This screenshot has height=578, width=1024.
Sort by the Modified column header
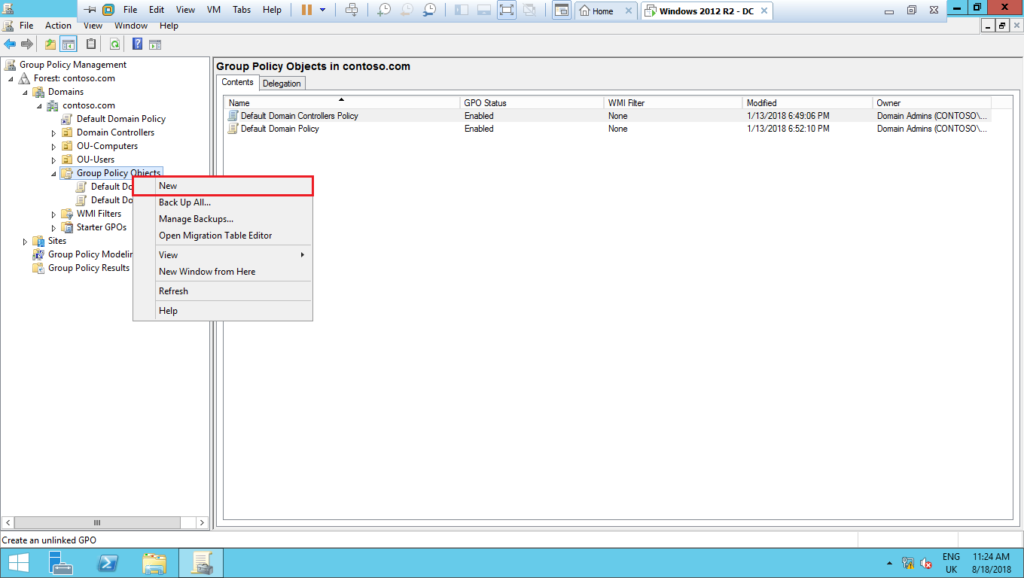pos(807,103)
